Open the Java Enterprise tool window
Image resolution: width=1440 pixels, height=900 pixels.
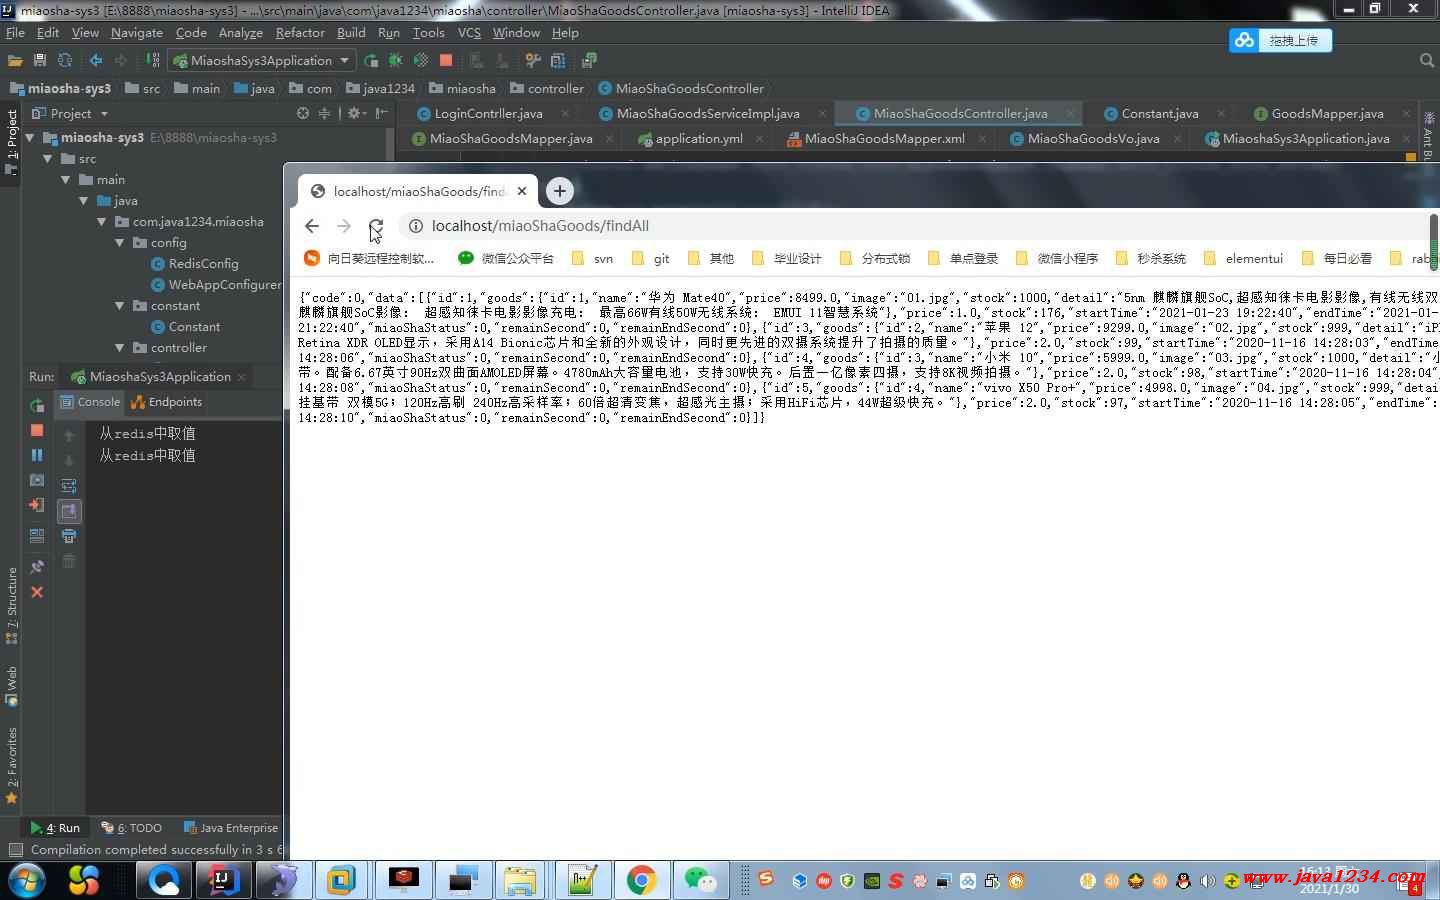point(230,828)
